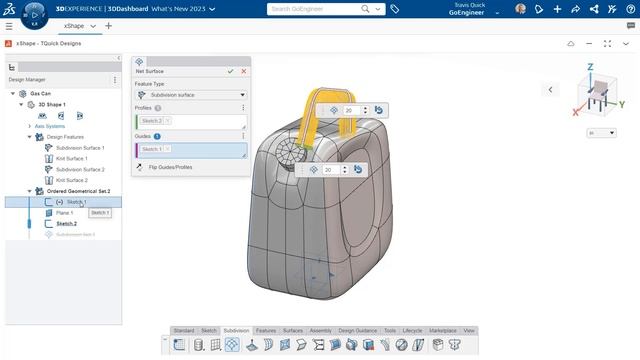Click the search magnifier icon
Image resolution: width=640 pixels, height=360 pixels.
coord(365,9)
